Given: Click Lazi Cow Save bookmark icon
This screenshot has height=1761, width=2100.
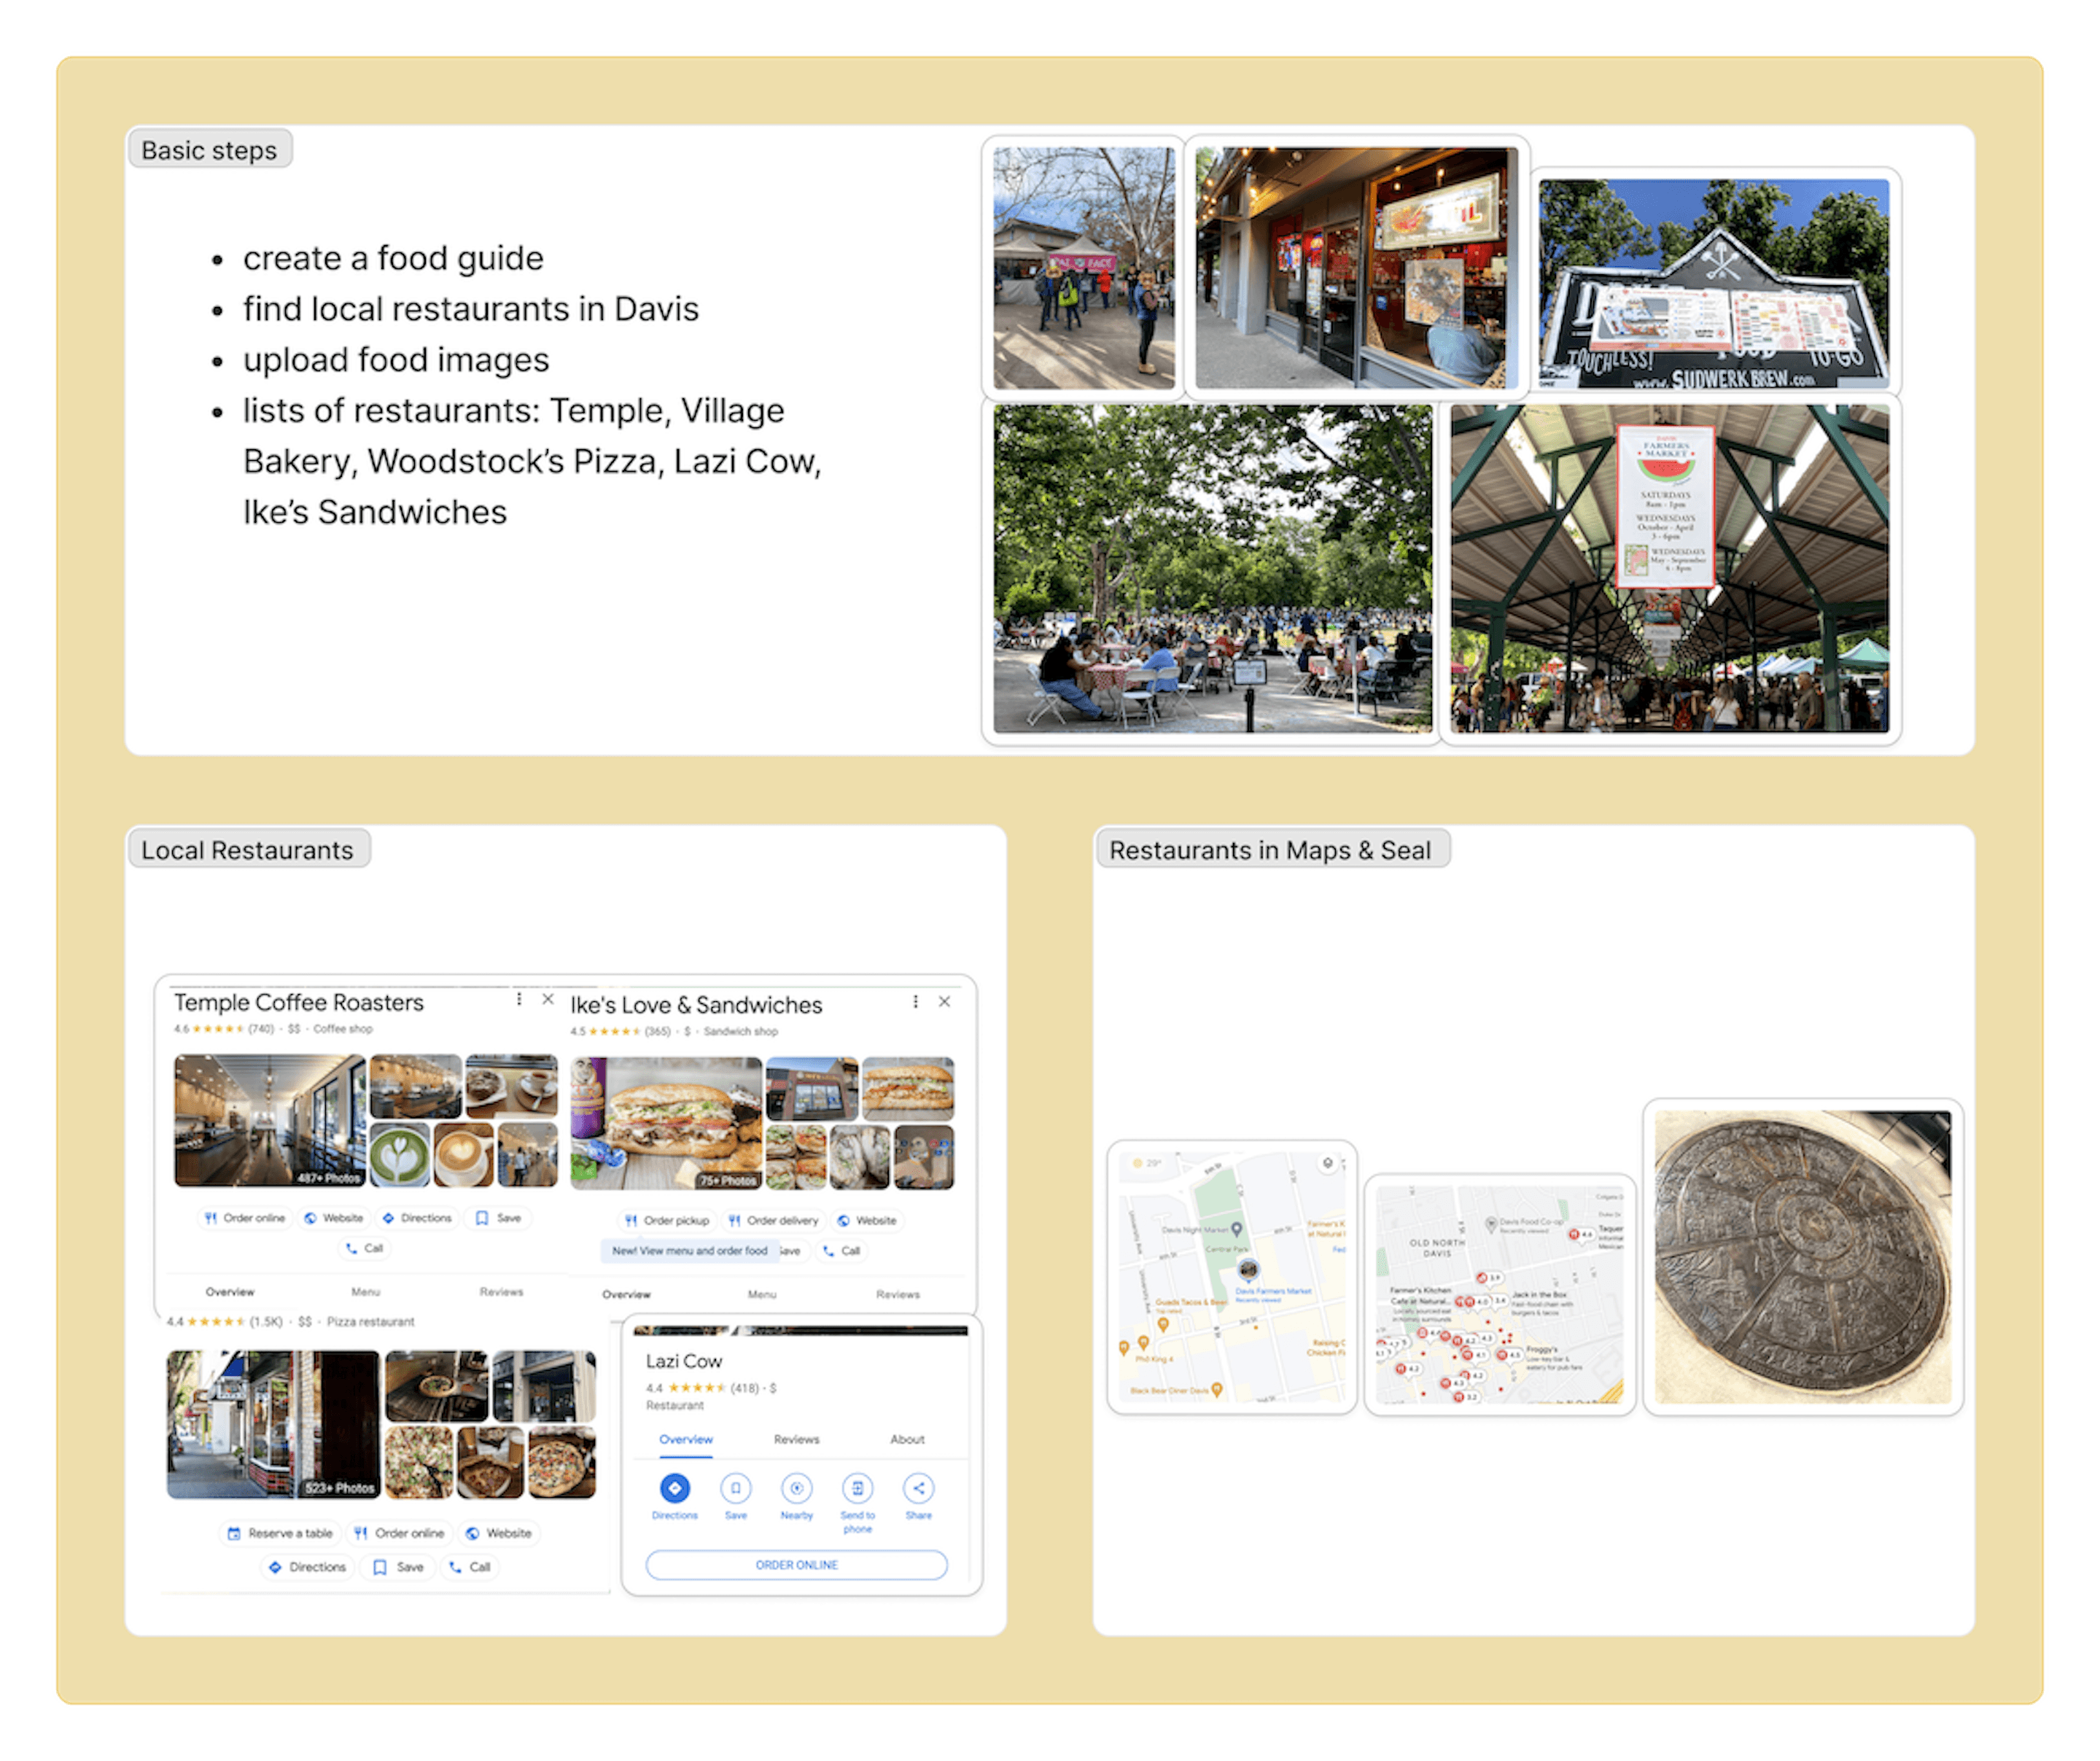Looking at the screenshot, I should (735, 1488).
